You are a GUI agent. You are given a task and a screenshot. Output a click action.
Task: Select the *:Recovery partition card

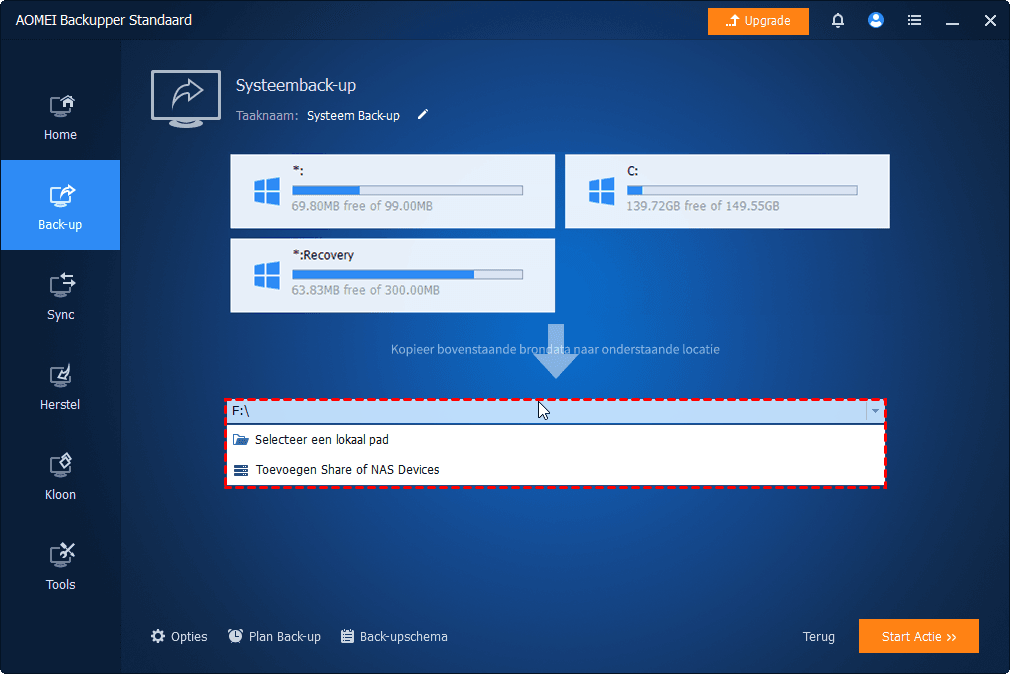[x=392, y=275]
